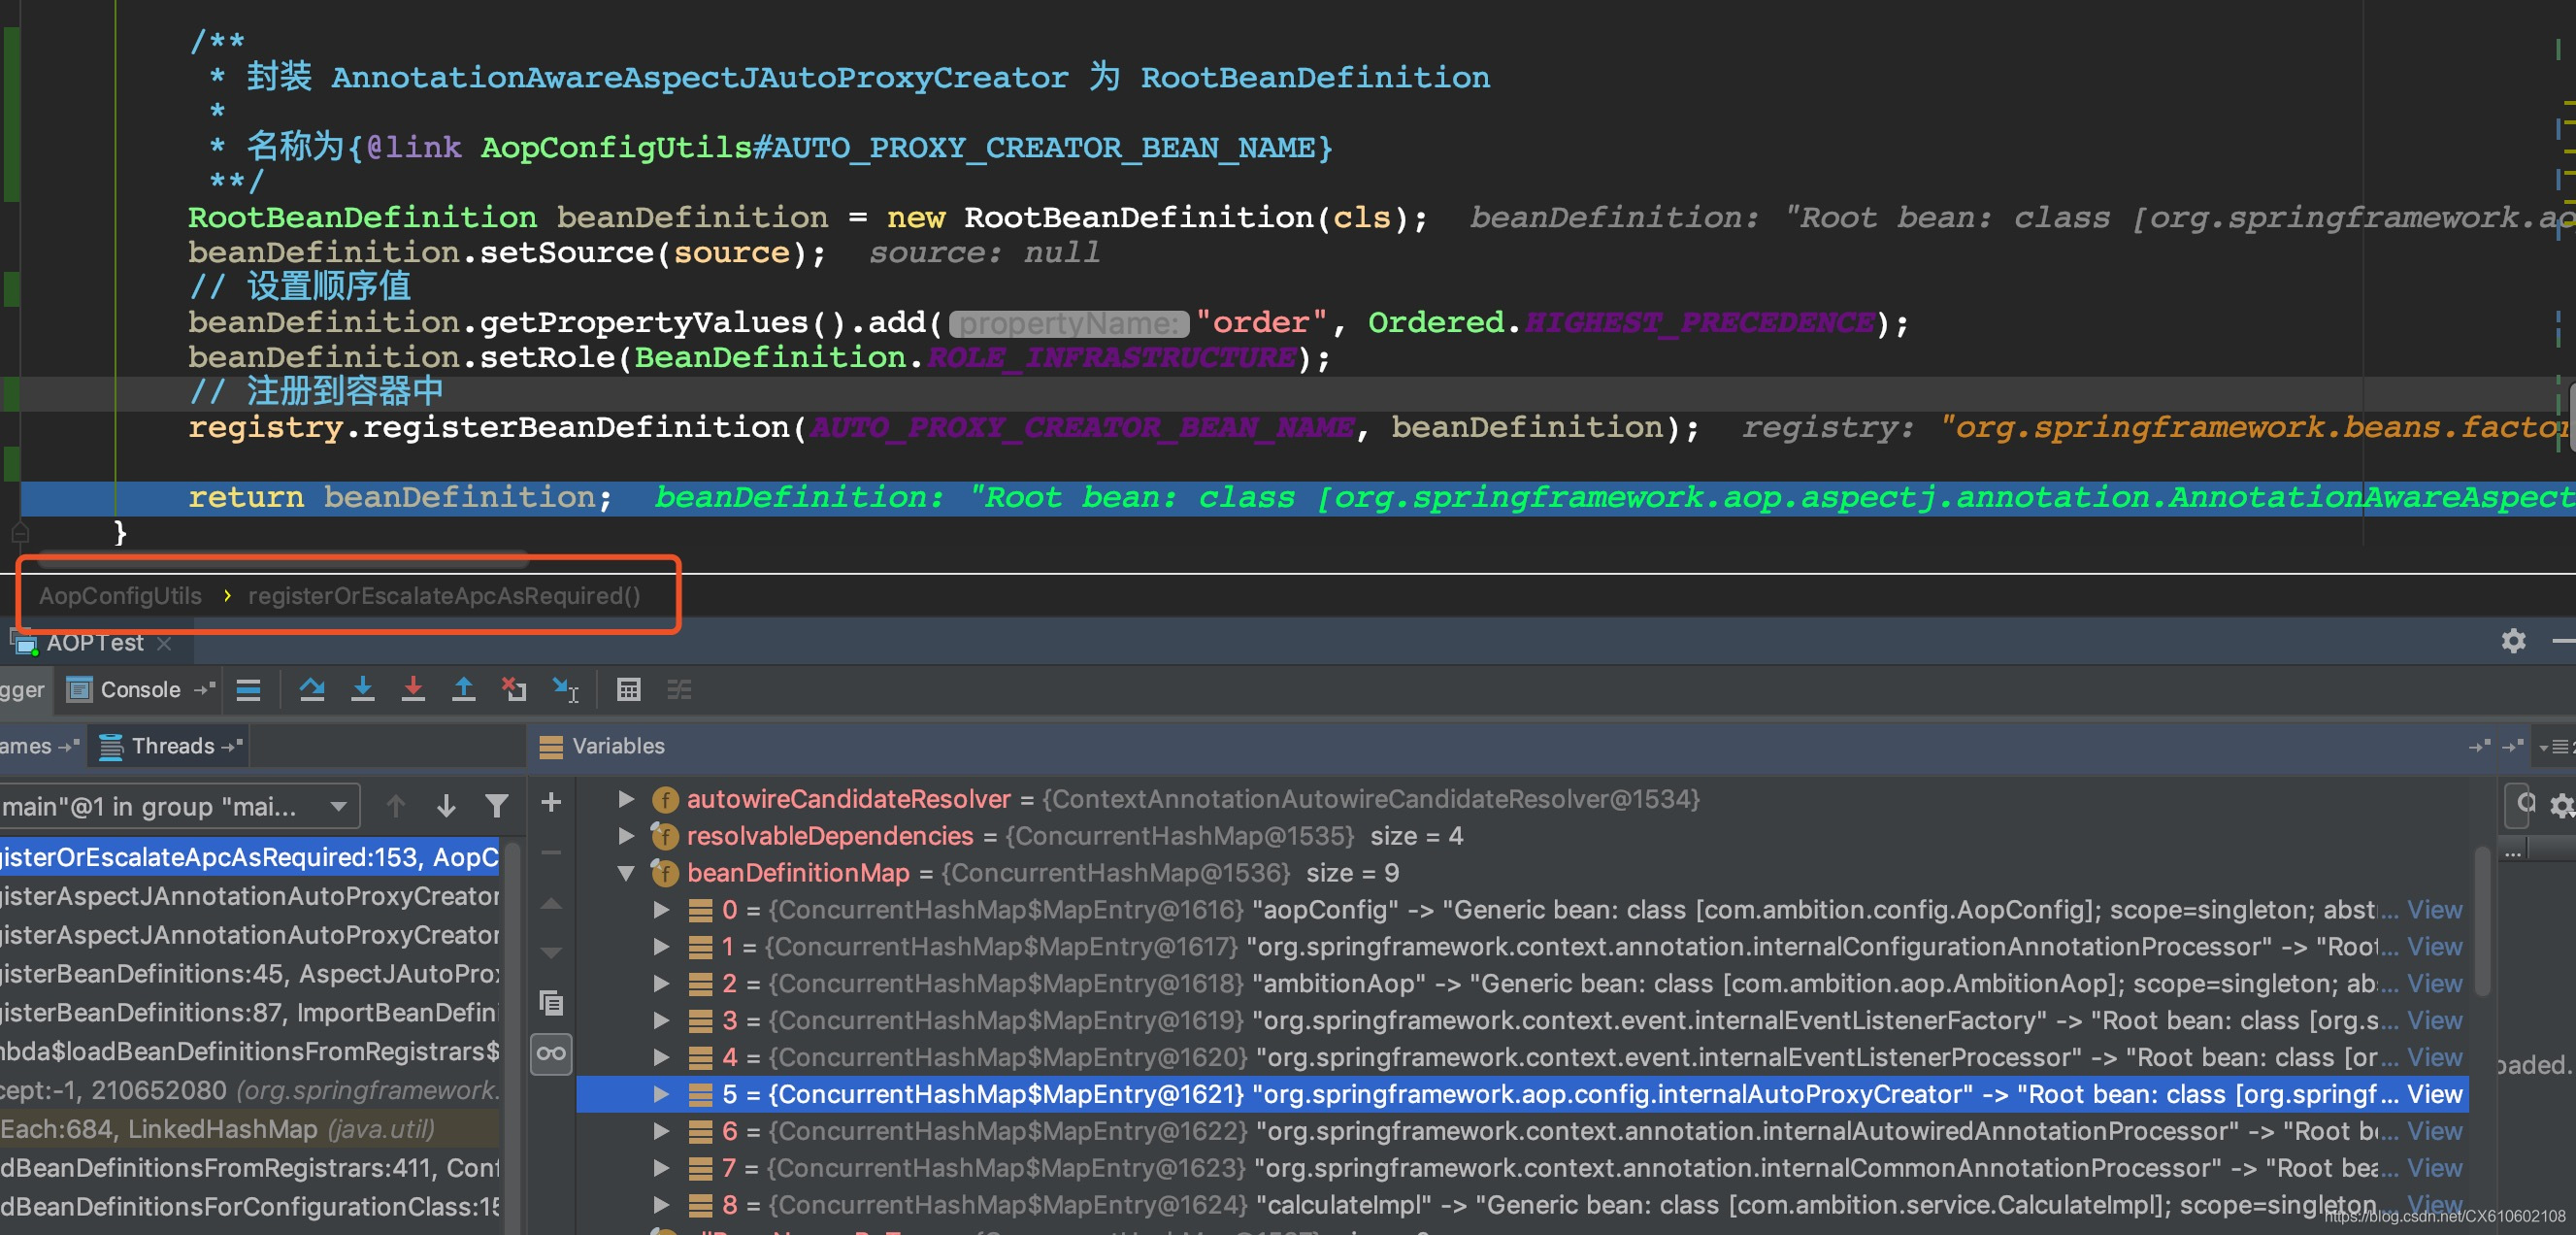Viewport: 2576px width, 1235px height.
Task: Expand the resolvableDependencies node
Action: coord(626,835)
